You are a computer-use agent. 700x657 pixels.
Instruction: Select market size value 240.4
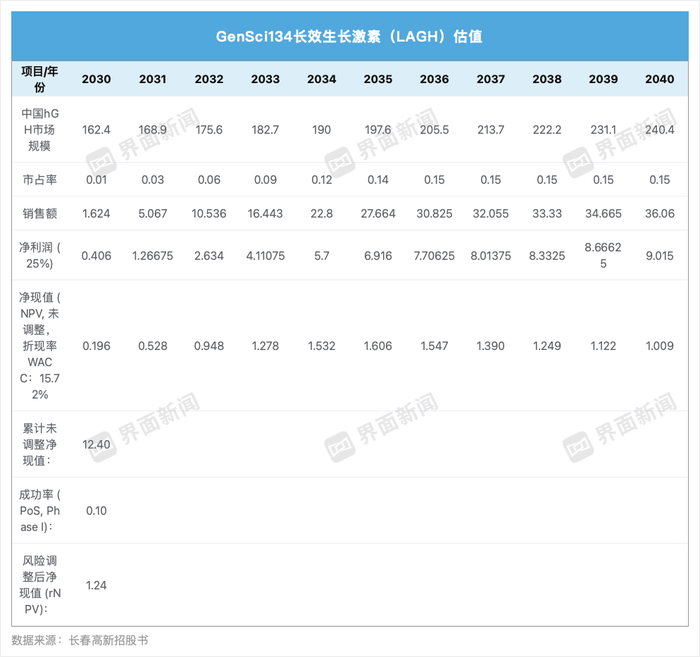pyautogui.click(x=659, y=129)
